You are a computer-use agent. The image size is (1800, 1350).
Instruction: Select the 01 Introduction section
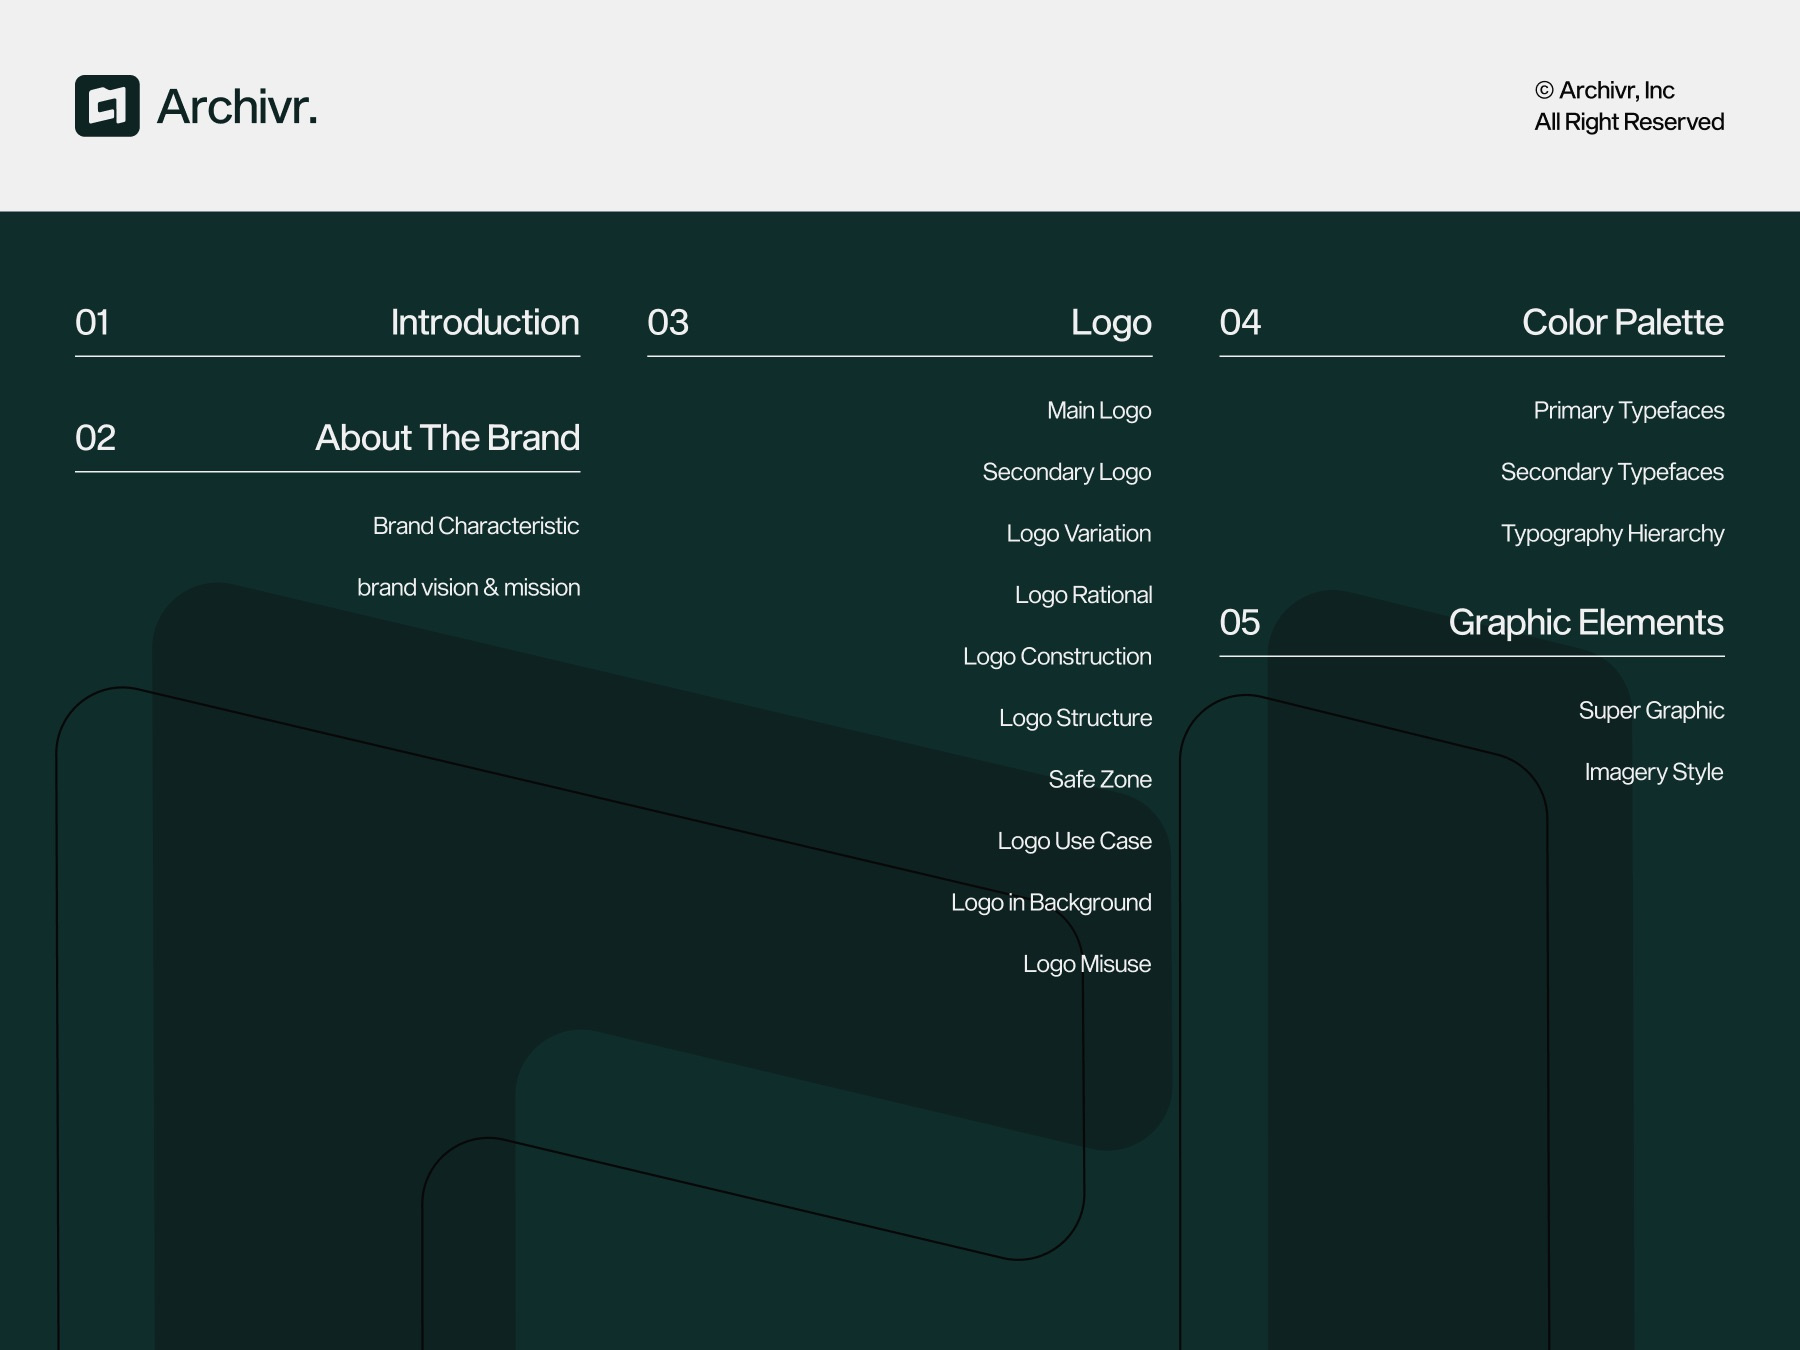click(485, 322)
